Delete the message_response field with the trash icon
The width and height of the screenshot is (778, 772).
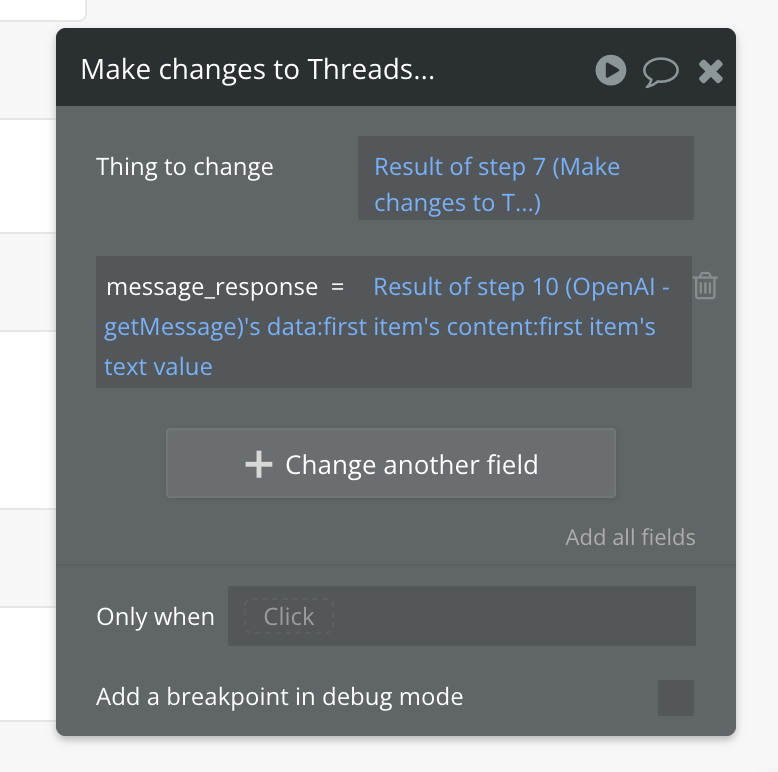tap(705, 286)
